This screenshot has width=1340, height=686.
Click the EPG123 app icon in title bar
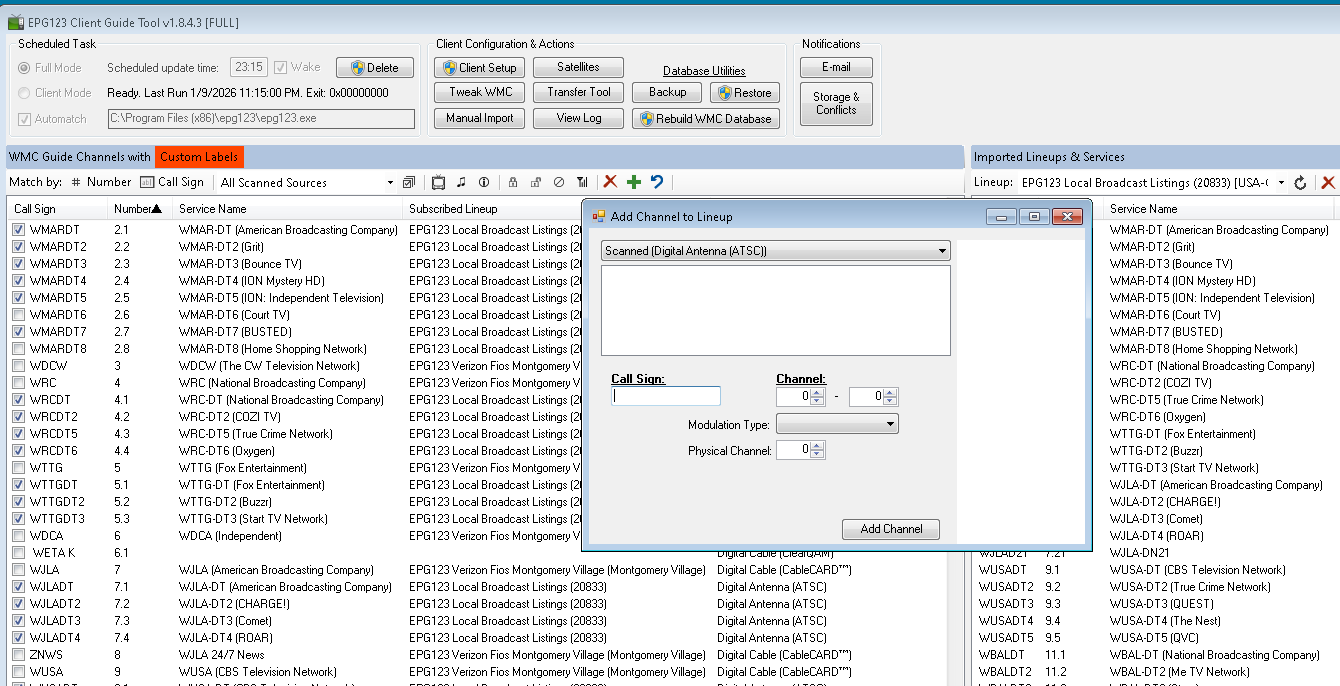[14, 22]
